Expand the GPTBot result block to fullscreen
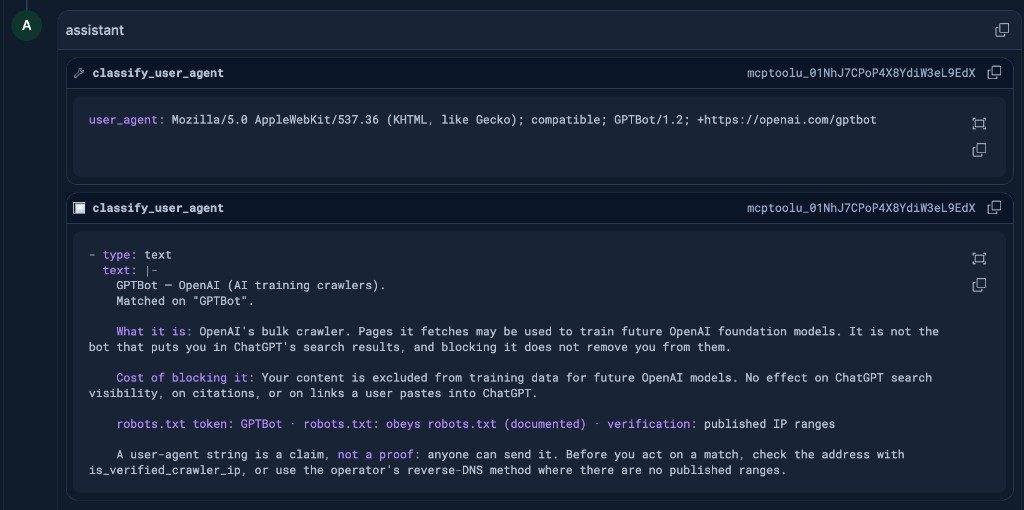 coord(979,259)
